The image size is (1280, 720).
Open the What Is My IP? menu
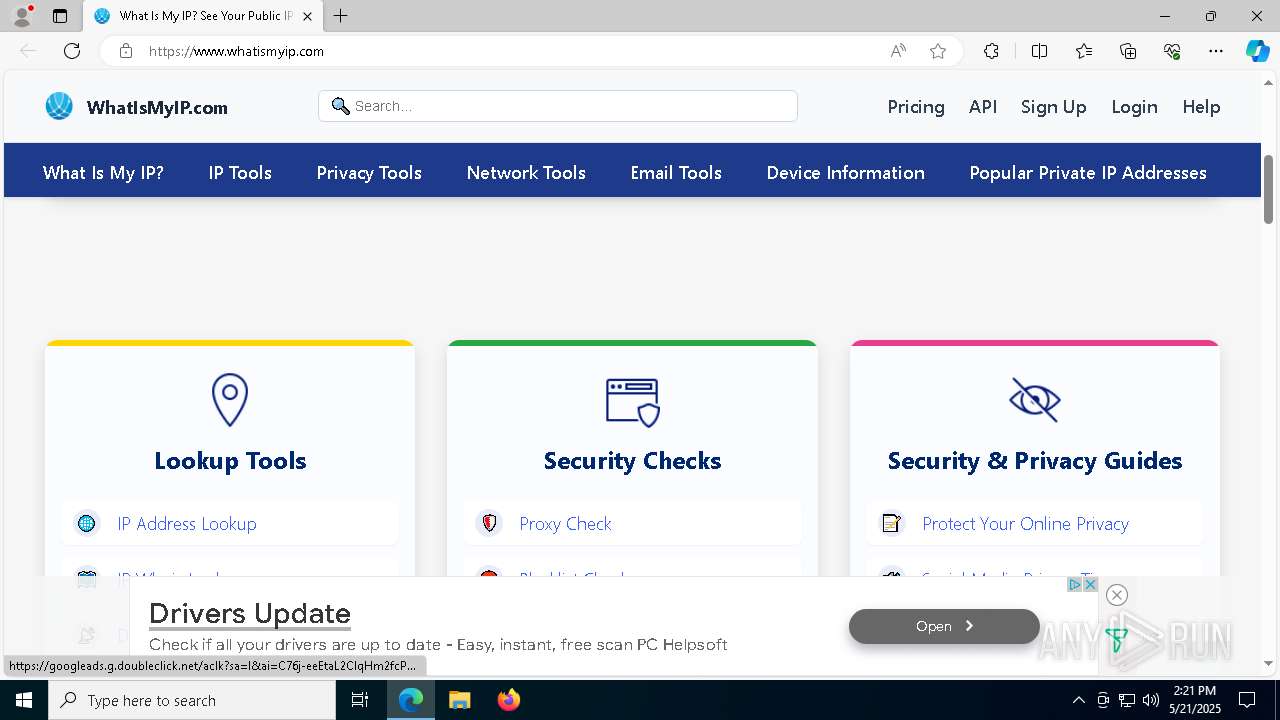pyautogui.click(x=103, y=173)
